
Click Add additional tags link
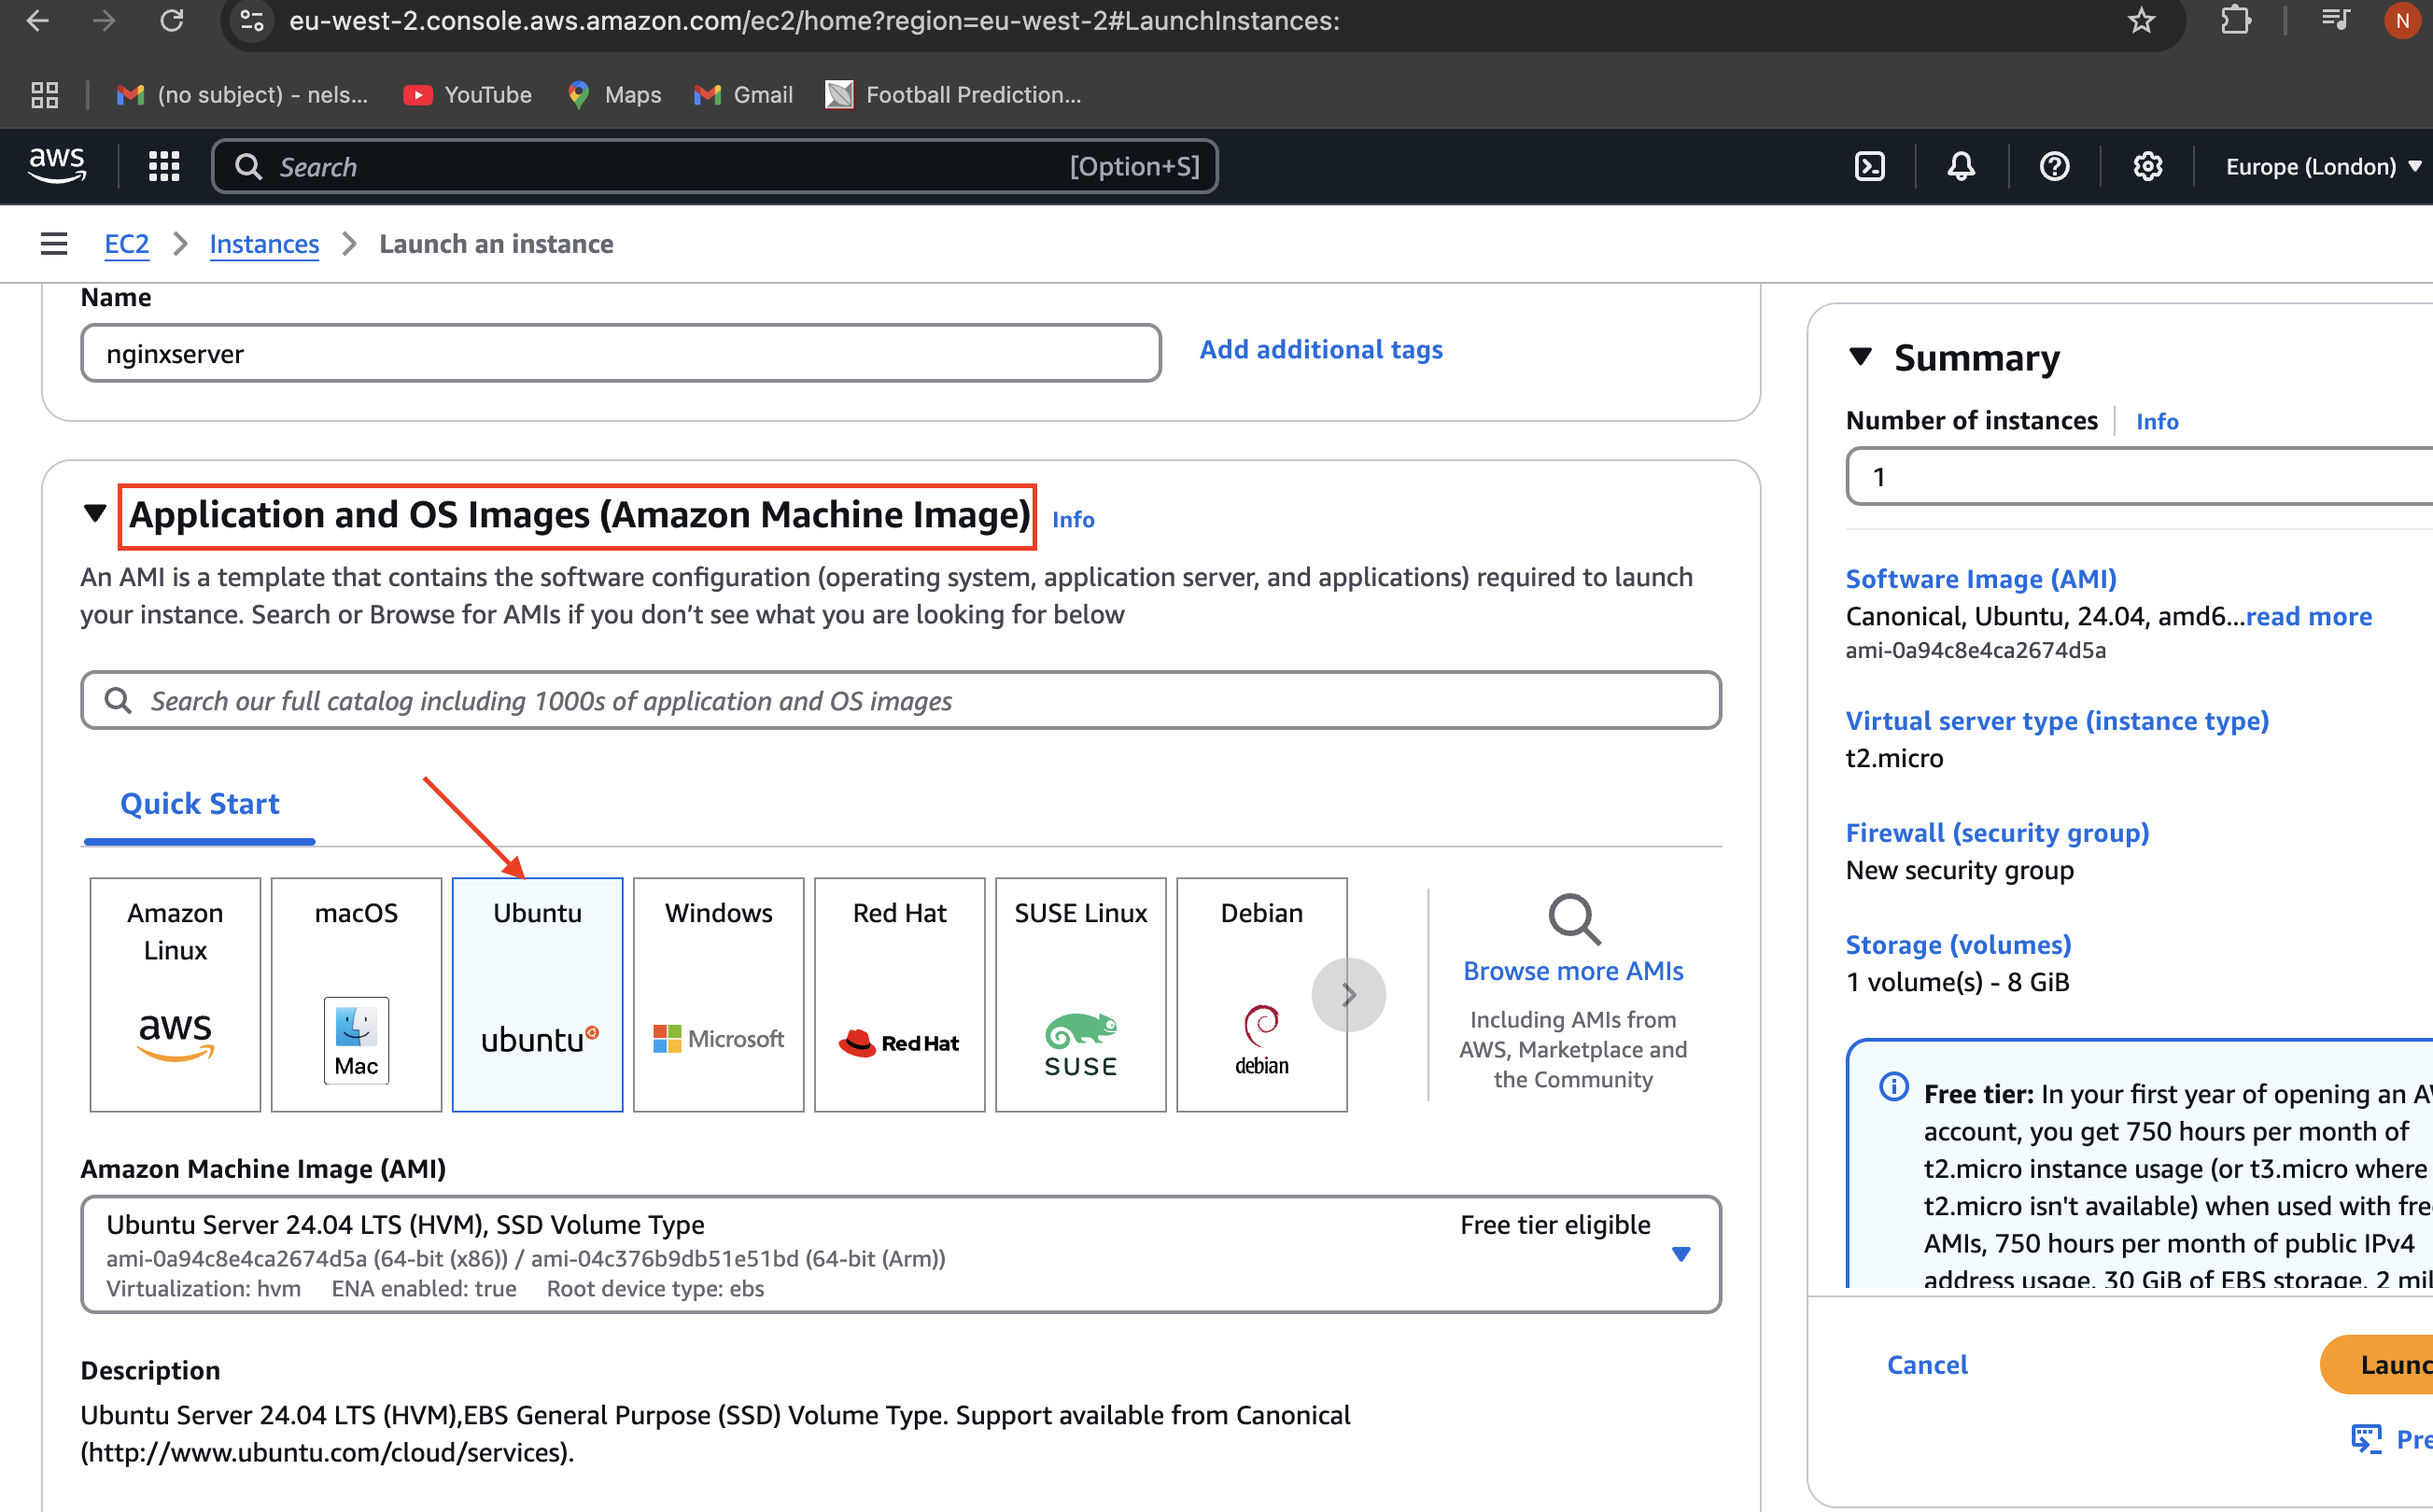(1321, 349)
